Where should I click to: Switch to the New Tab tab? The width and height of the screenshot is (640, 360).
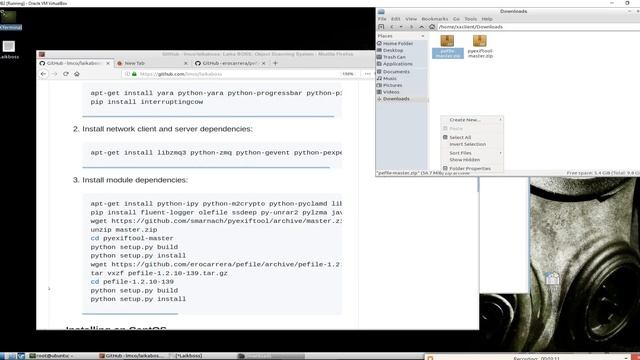[x=152, y=63]
